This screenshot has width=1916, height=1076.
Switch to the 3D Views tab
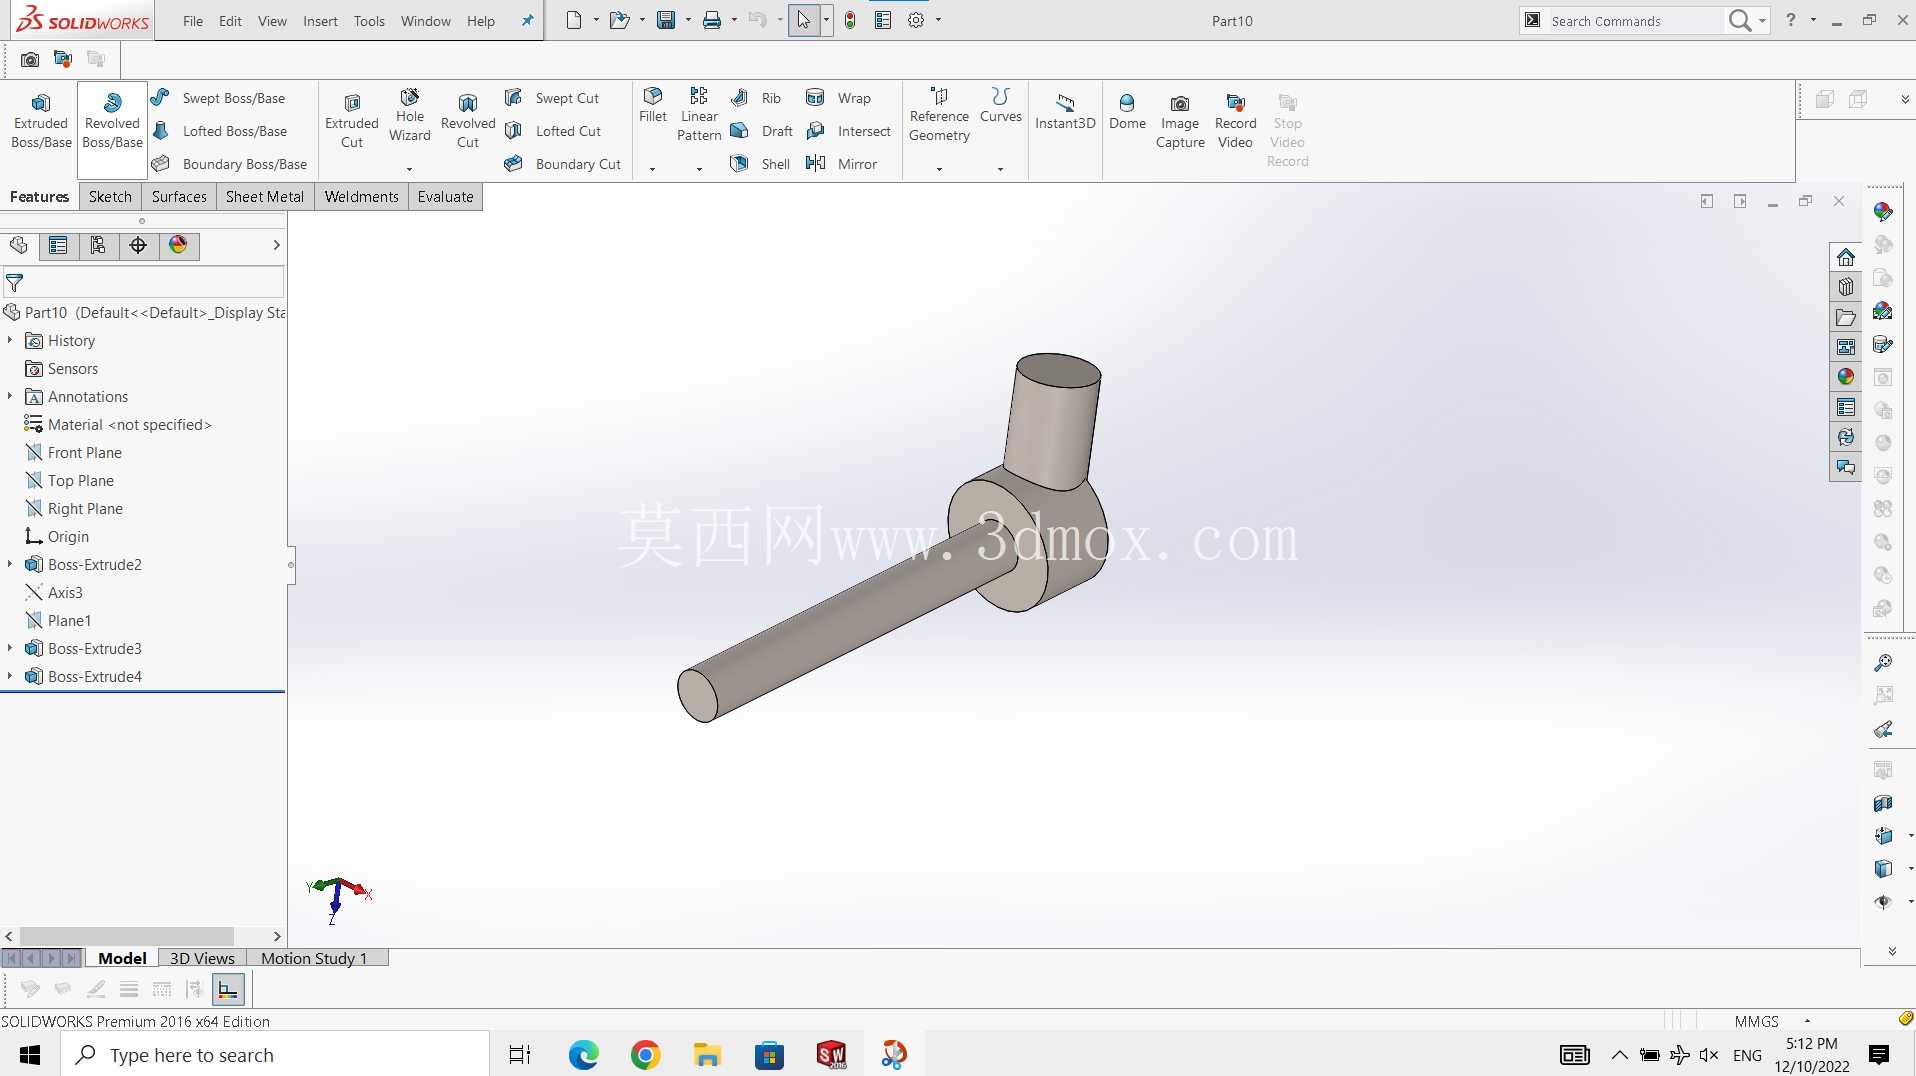tap(202, 958)
